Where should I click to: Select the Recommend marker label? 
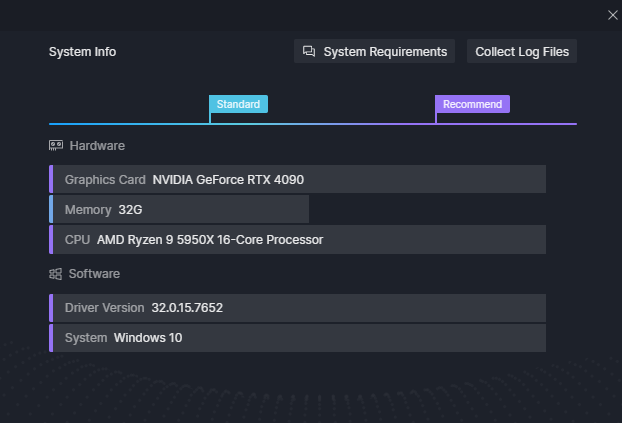(472, 104)
